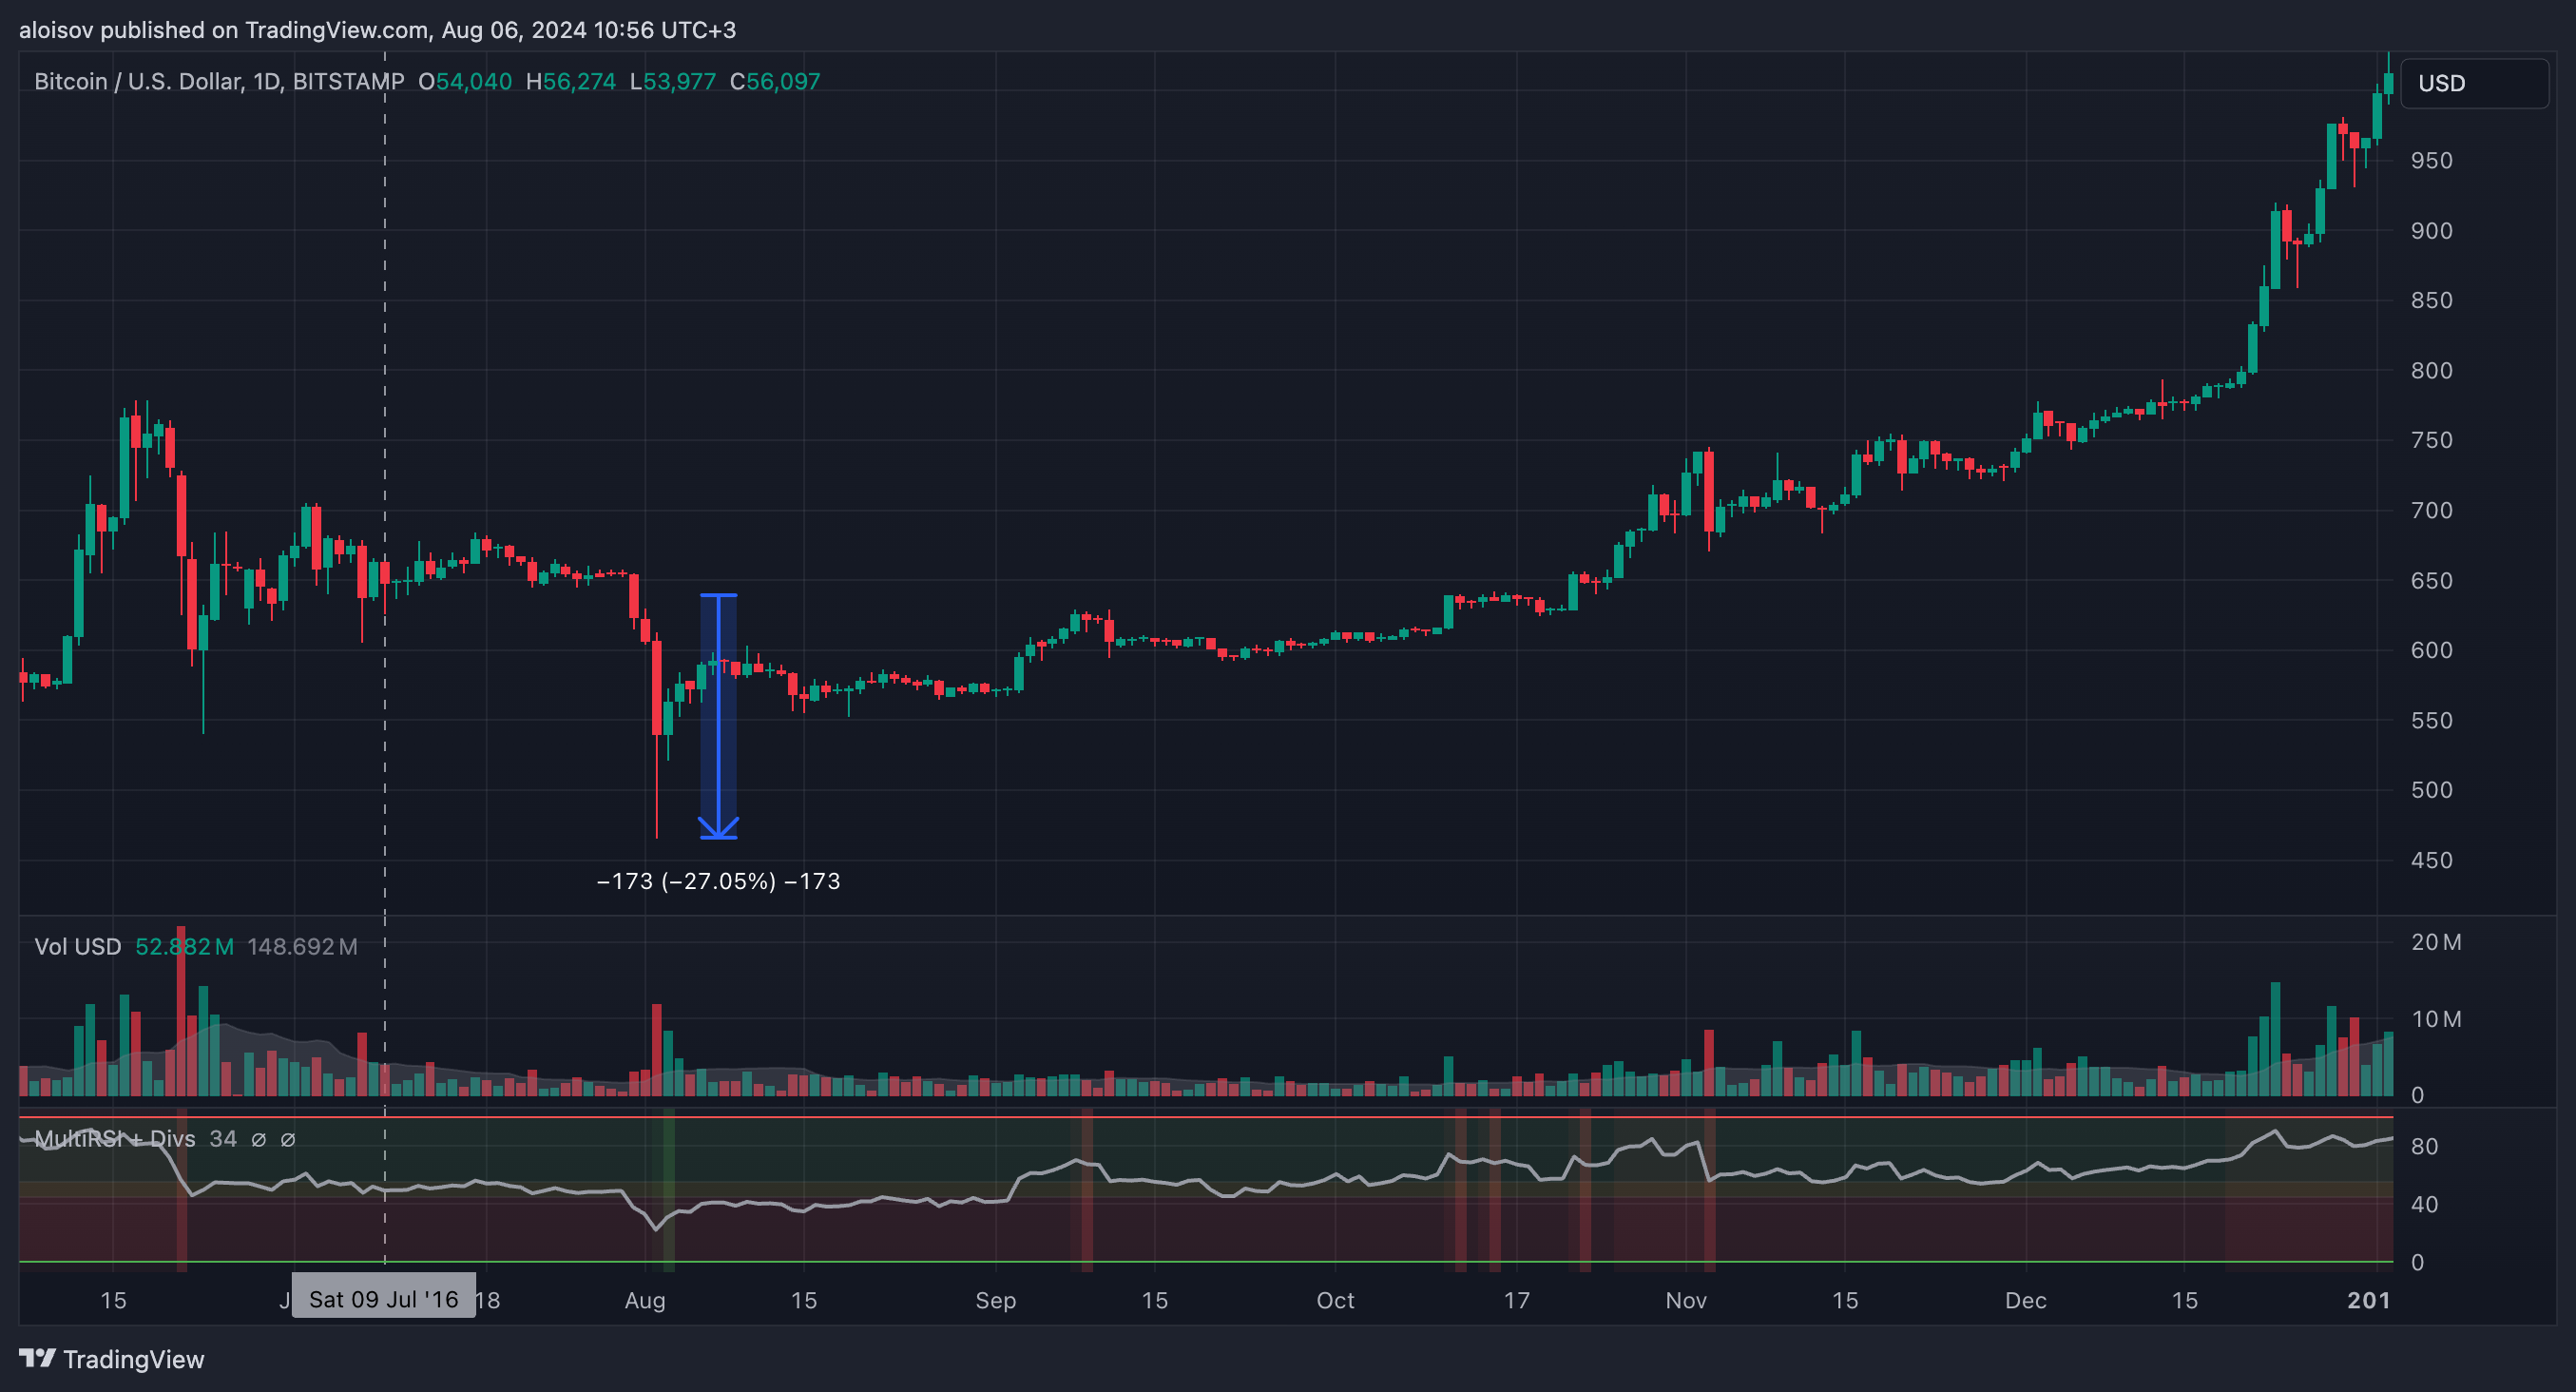Click the 20 M volume axis label
The image size is (2576, 1392).
point(2435,942)
